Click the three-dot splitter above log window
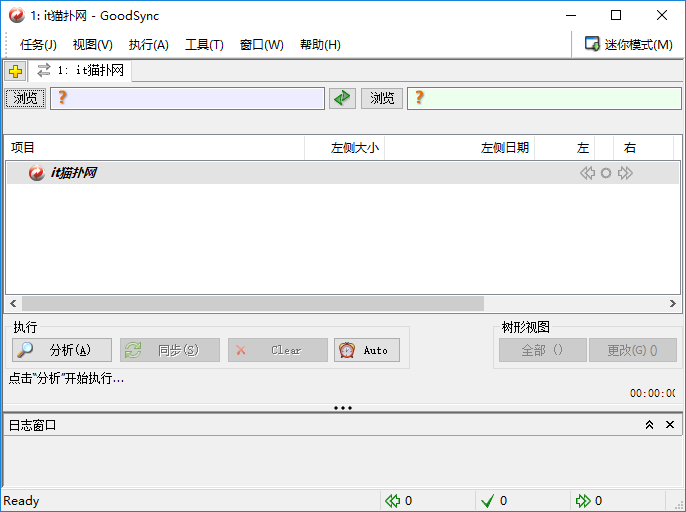Viewport: 686px width, 512px height. (x=343, y=408)
